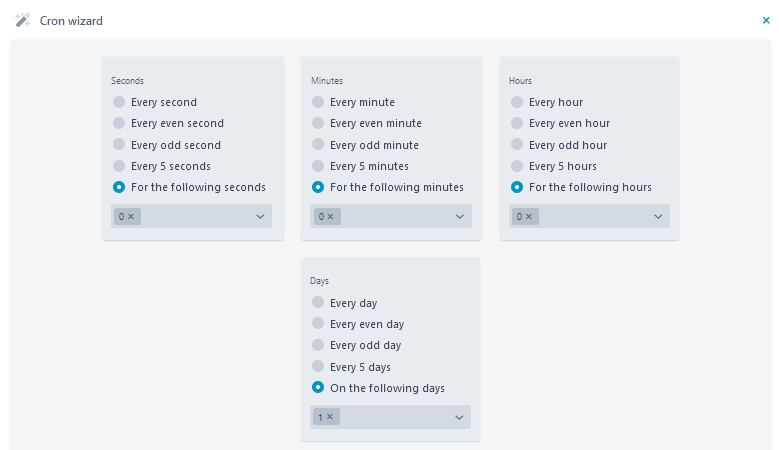This screenshot has height=450, width=779.
Task: Click the Cron wizard magic wand icon
Action: [x=22, y=20]
